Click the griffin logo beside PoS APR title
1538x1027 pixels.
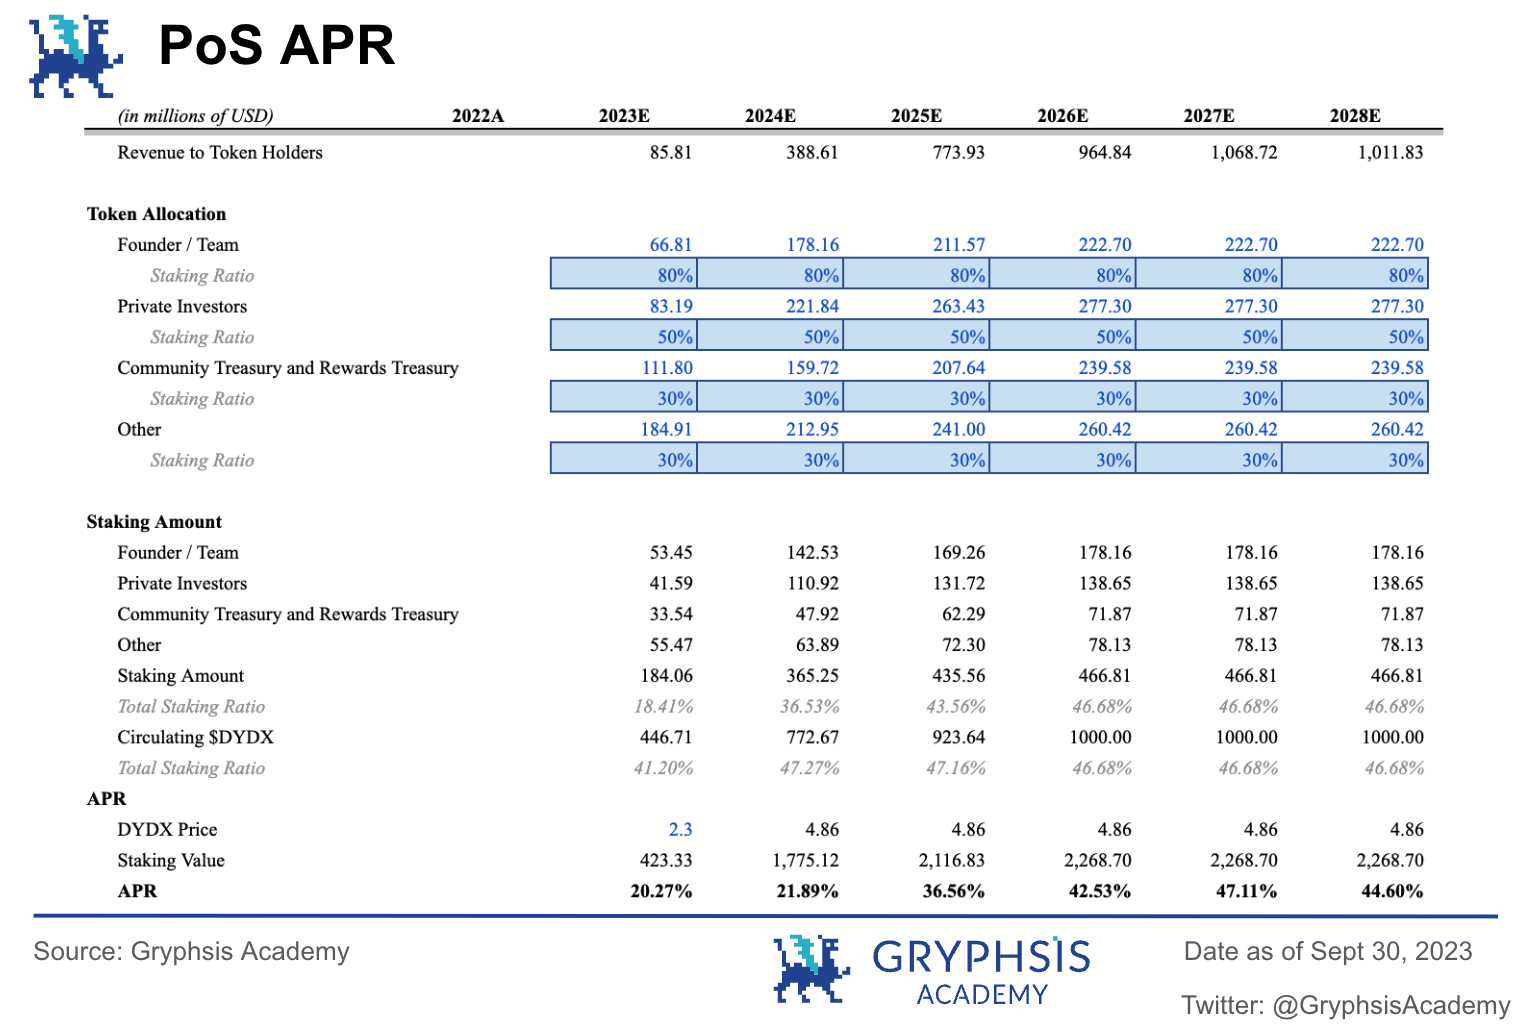75,57
